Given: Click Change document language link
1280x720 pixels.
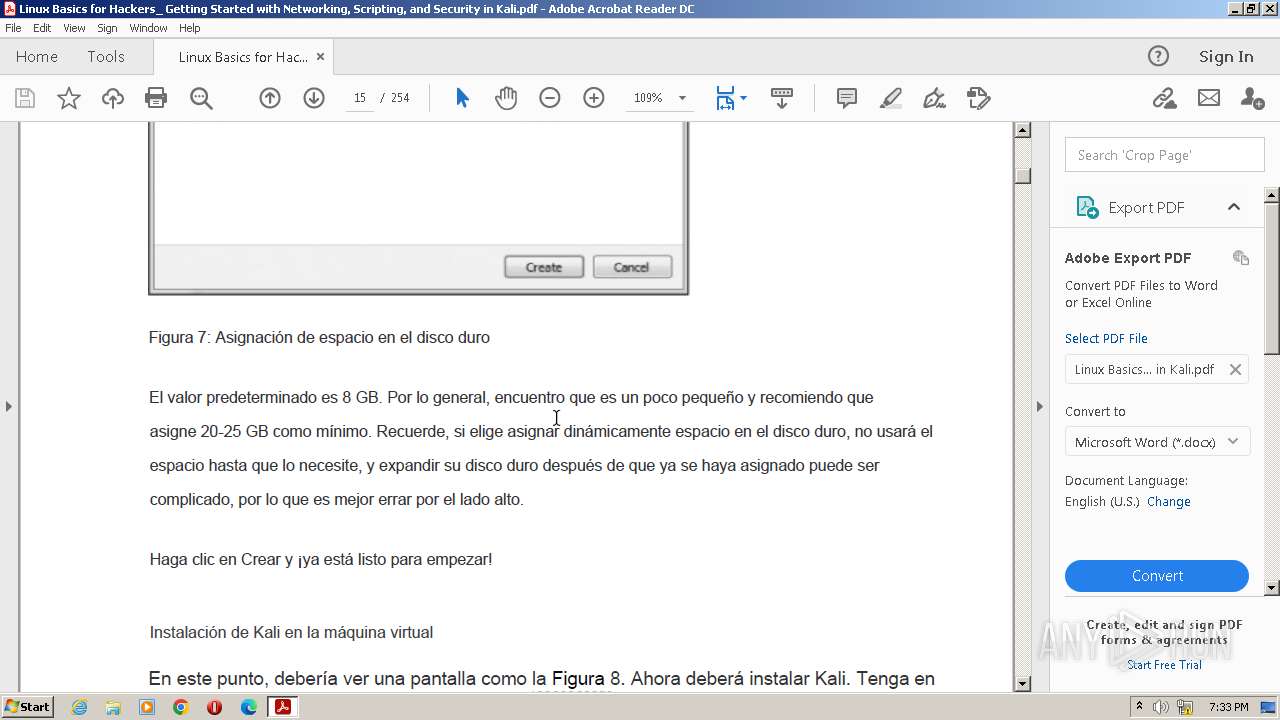Looking at the screenshot, I should tap(1169, 502).
